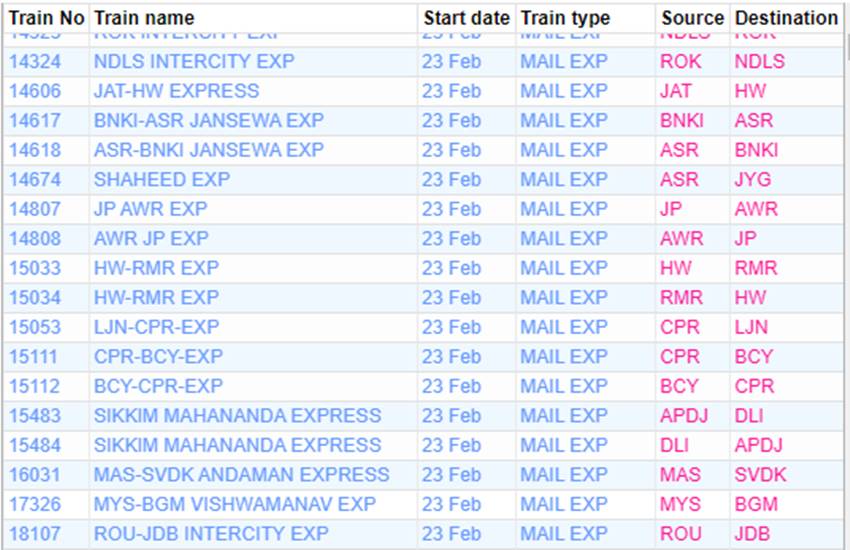
Task: Select JAT-HW EXPRESS train name
Action: [176, 91]
